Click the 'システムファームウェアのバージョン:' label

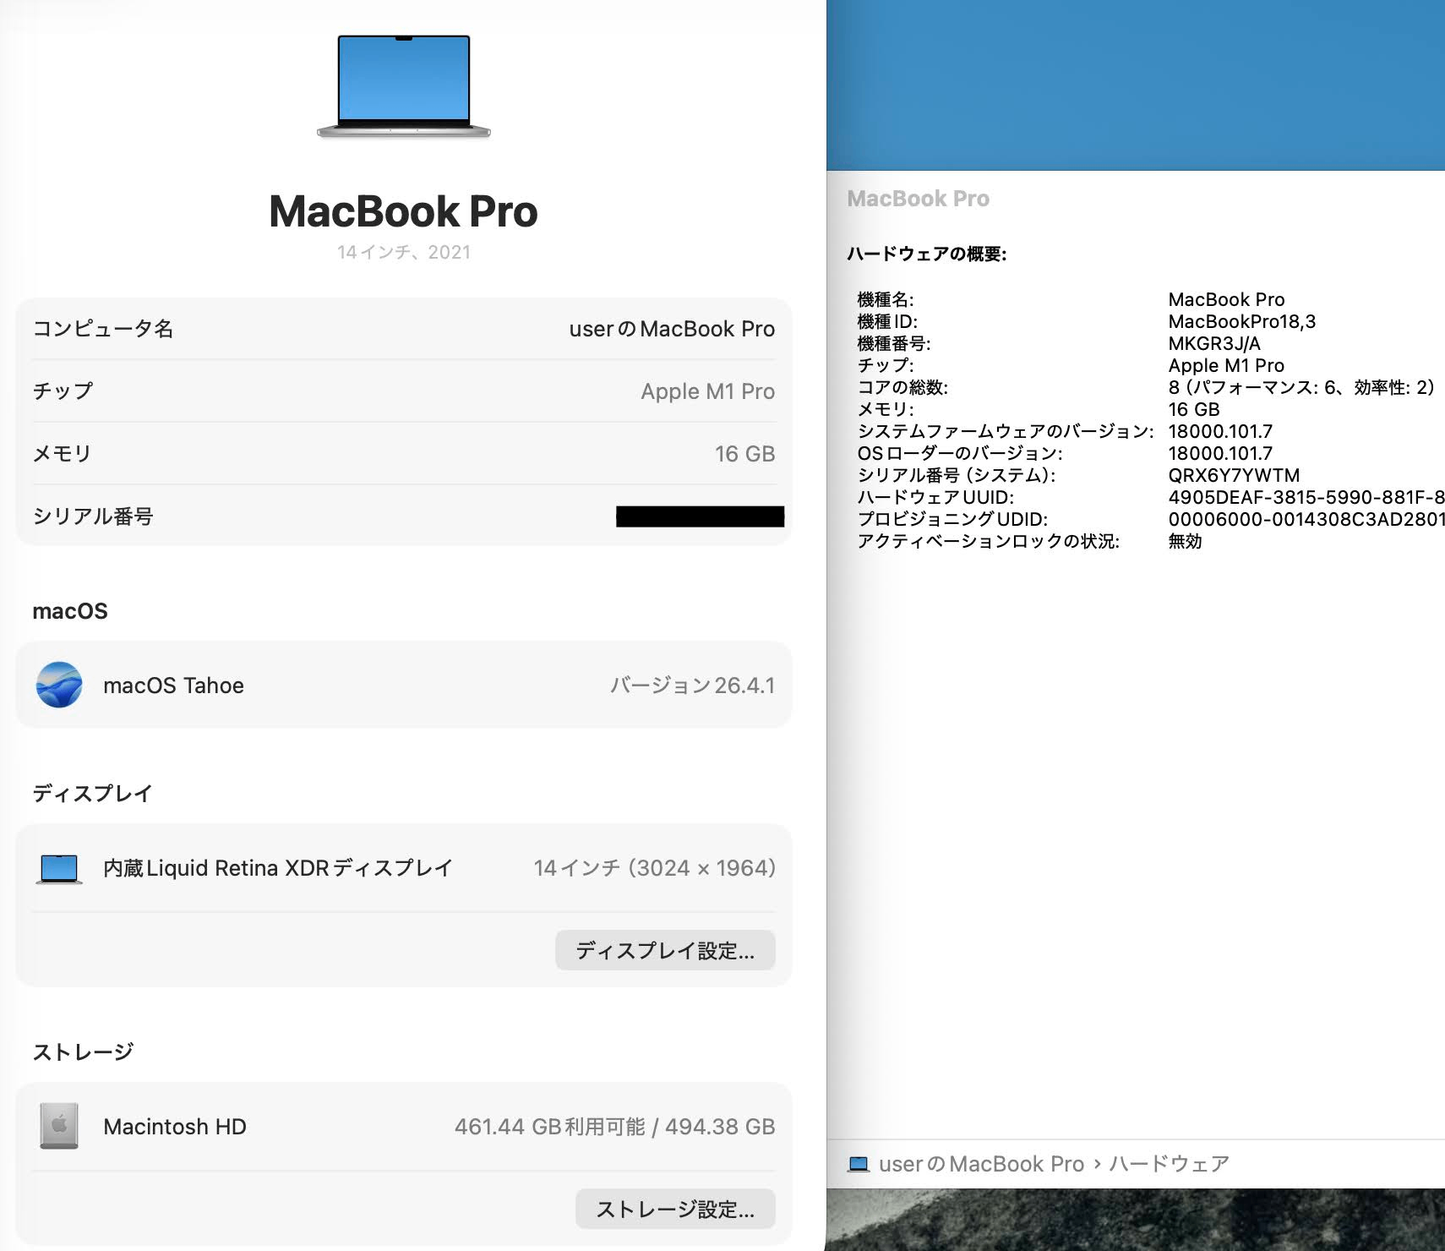click(1005, 432)
